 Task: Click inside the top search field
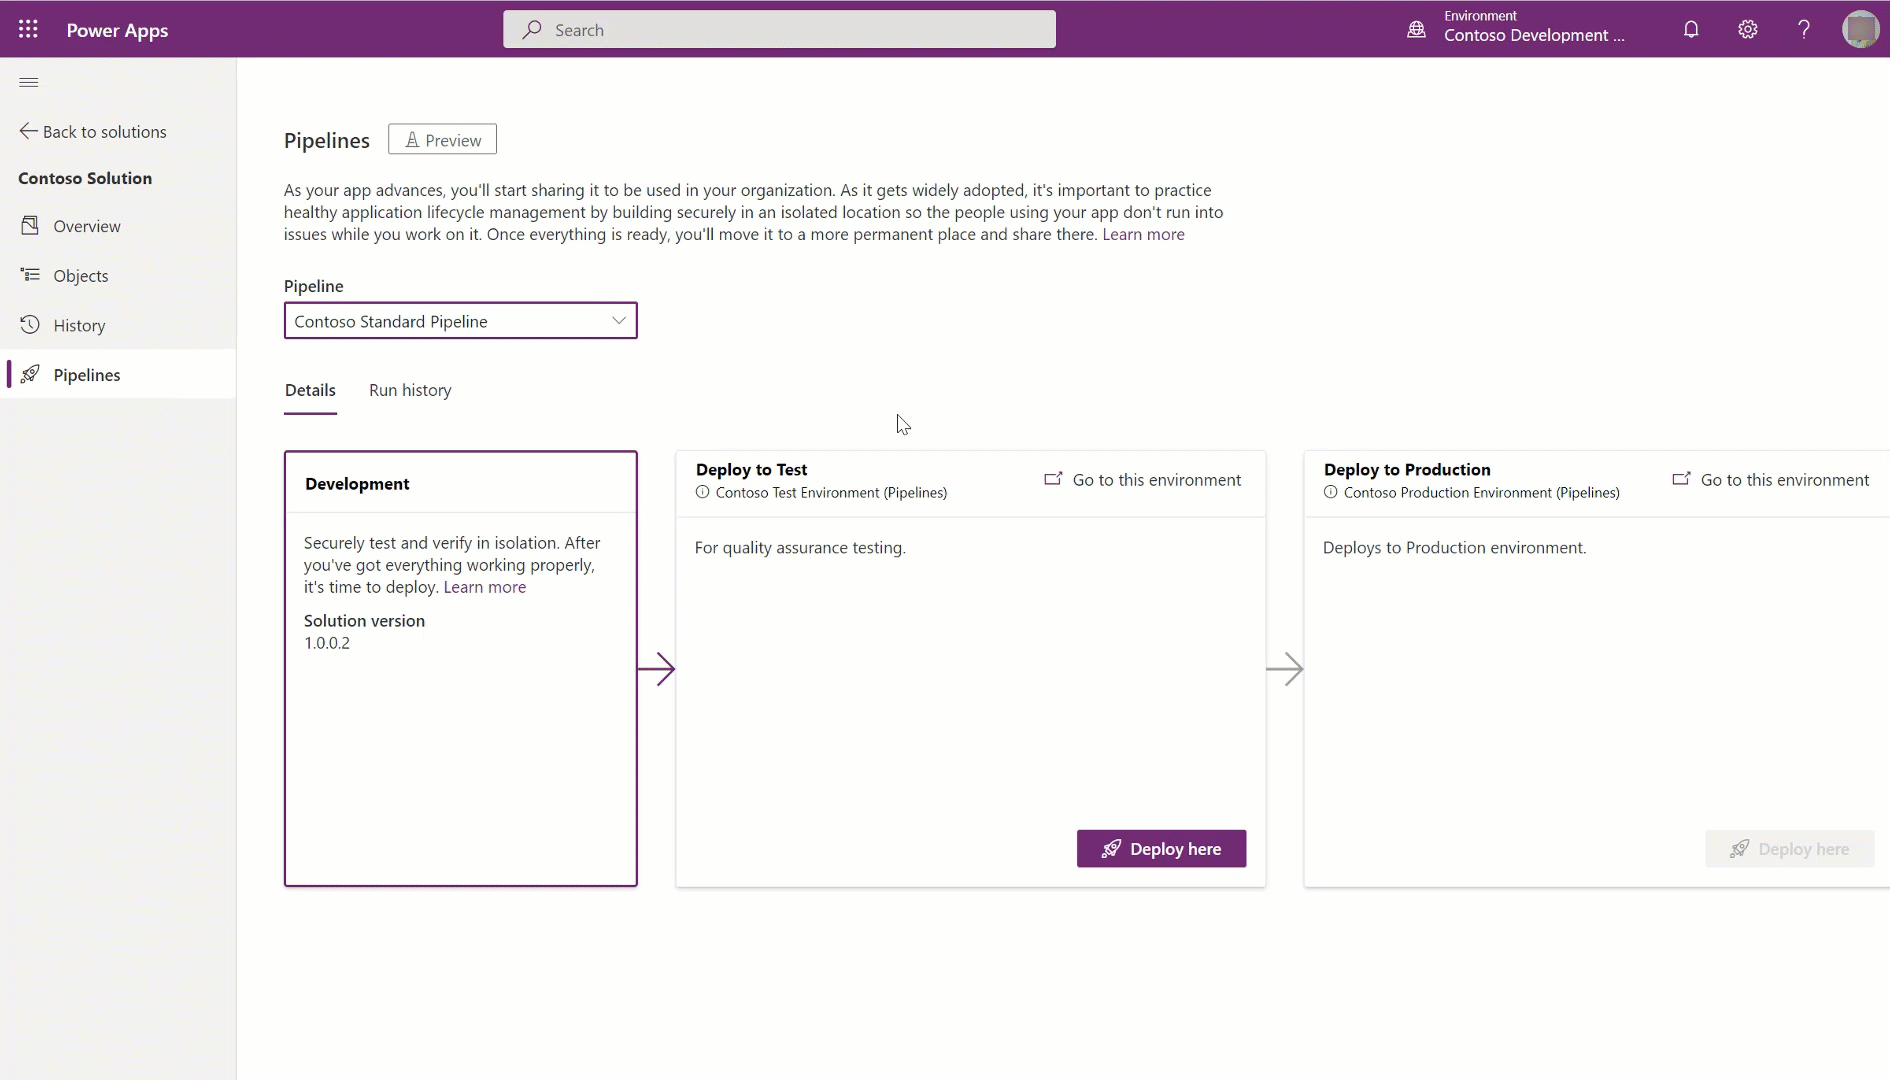click(x=779, y=29)
